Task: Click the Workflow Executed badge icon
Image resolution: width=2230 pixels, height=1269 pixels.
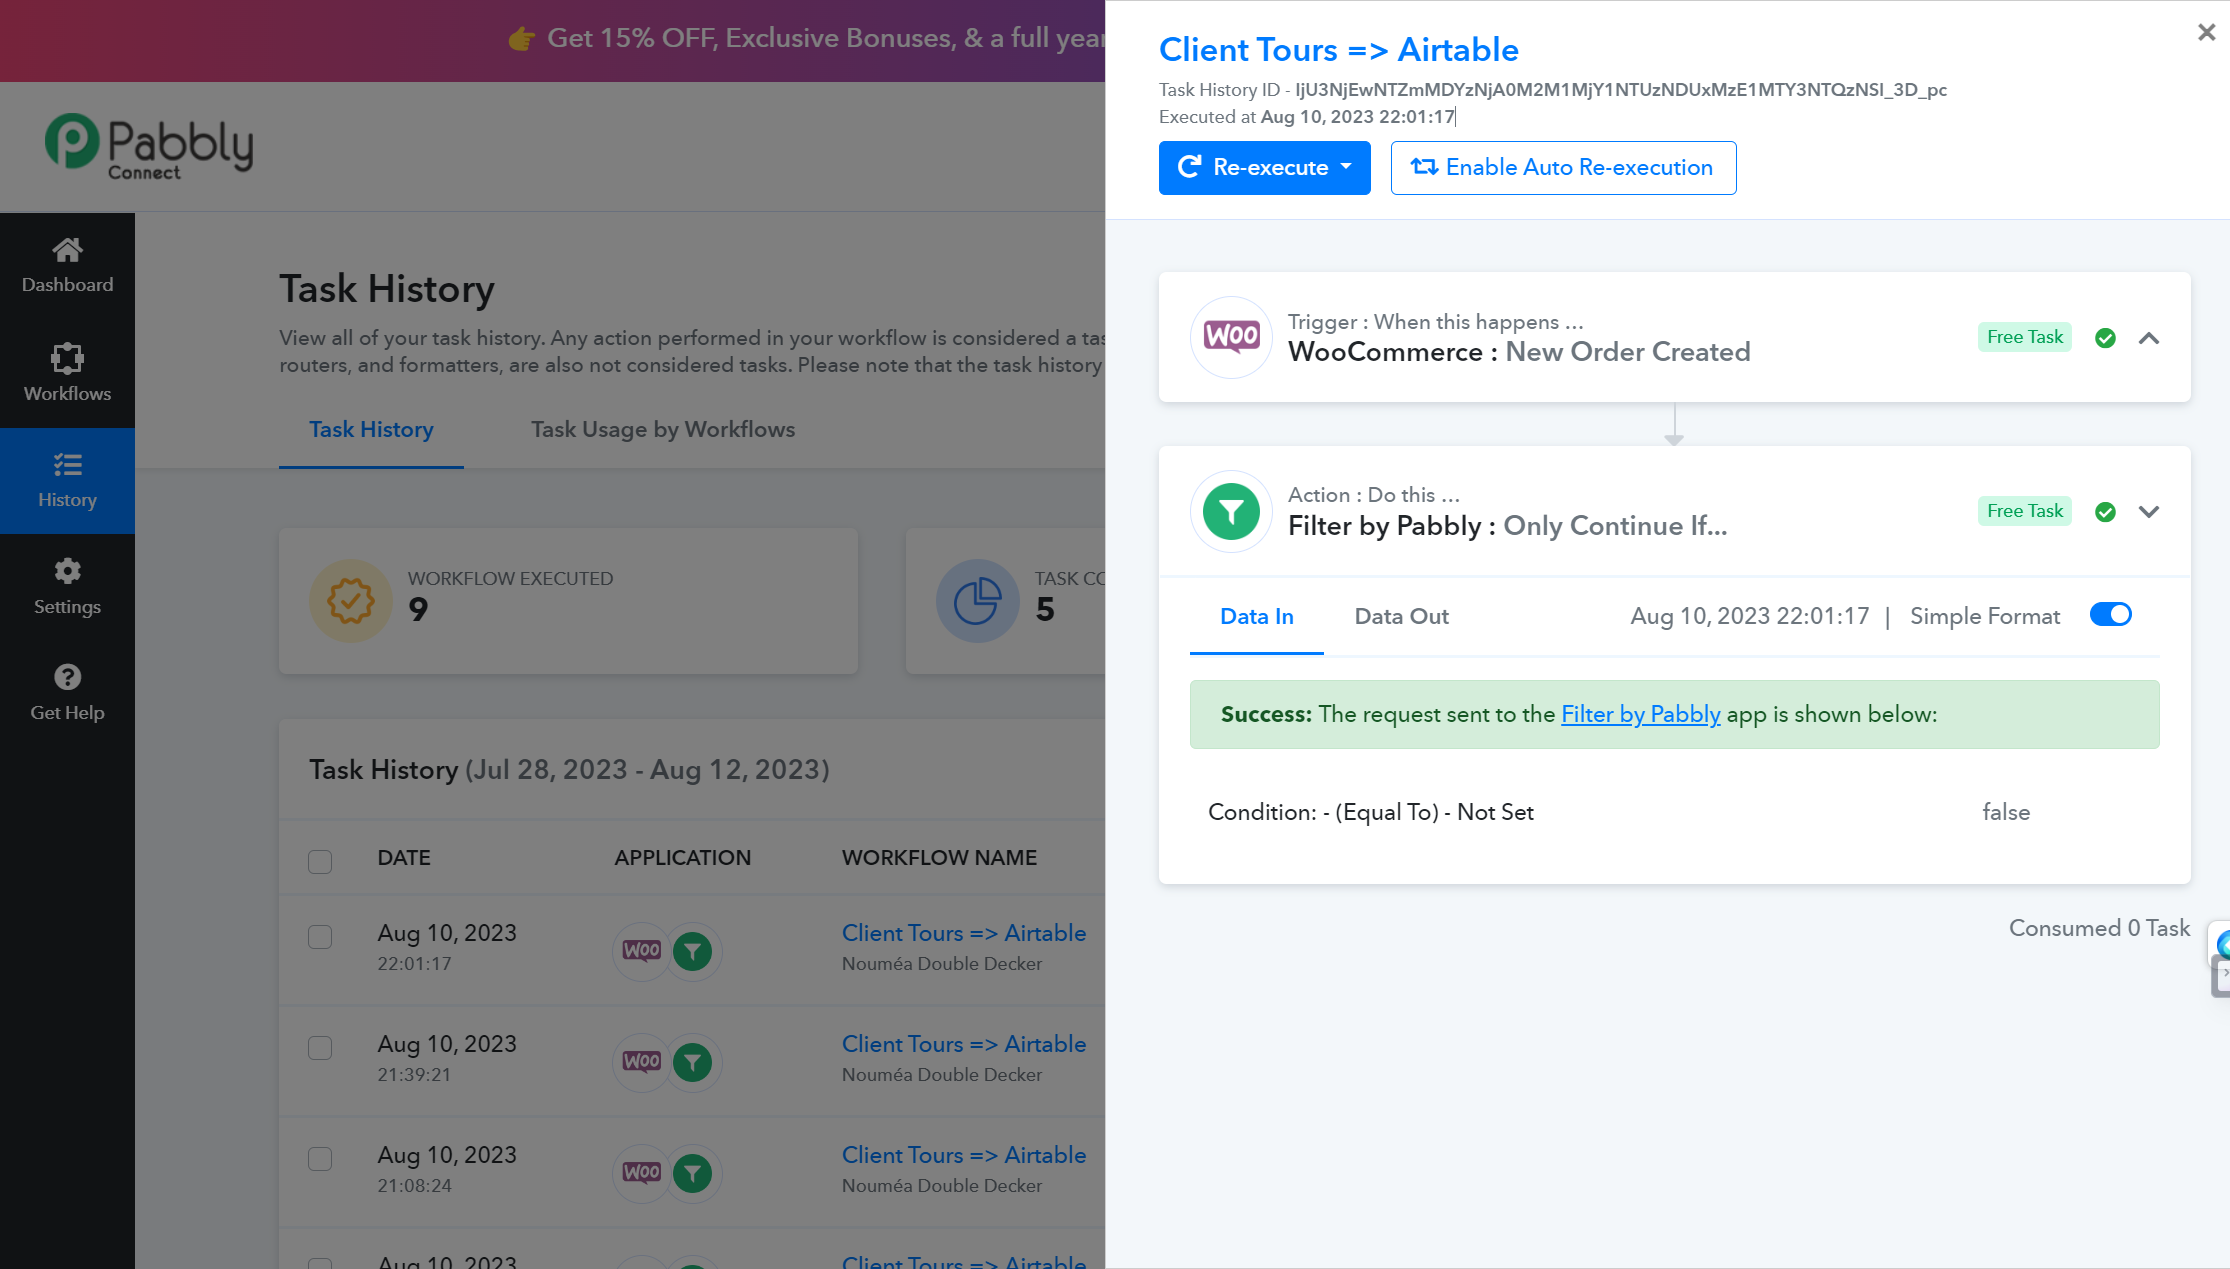Action: [x=350, y=601]
